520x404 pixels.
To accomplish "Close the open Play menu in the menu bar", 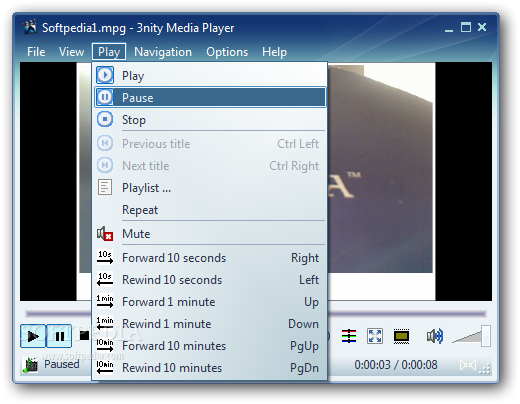I will [x=109, y=52].
